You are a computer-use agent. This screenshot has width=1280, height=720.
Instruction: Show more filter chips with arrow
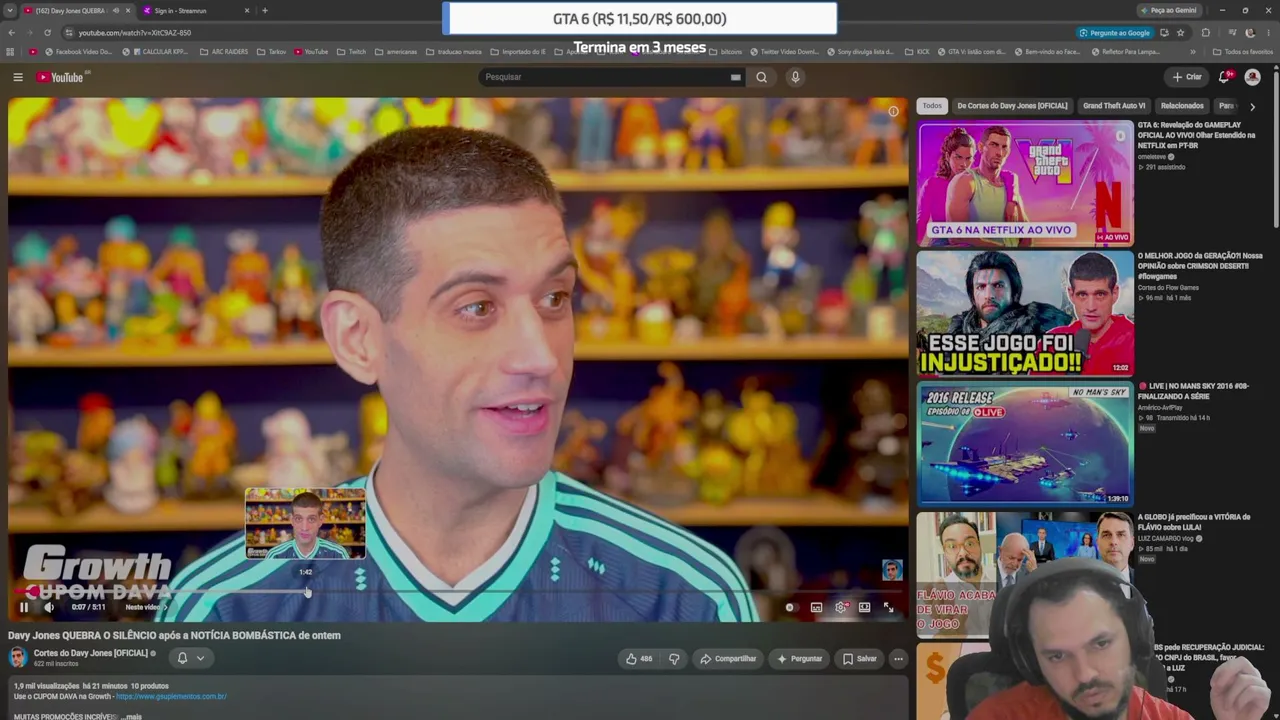1252,106
